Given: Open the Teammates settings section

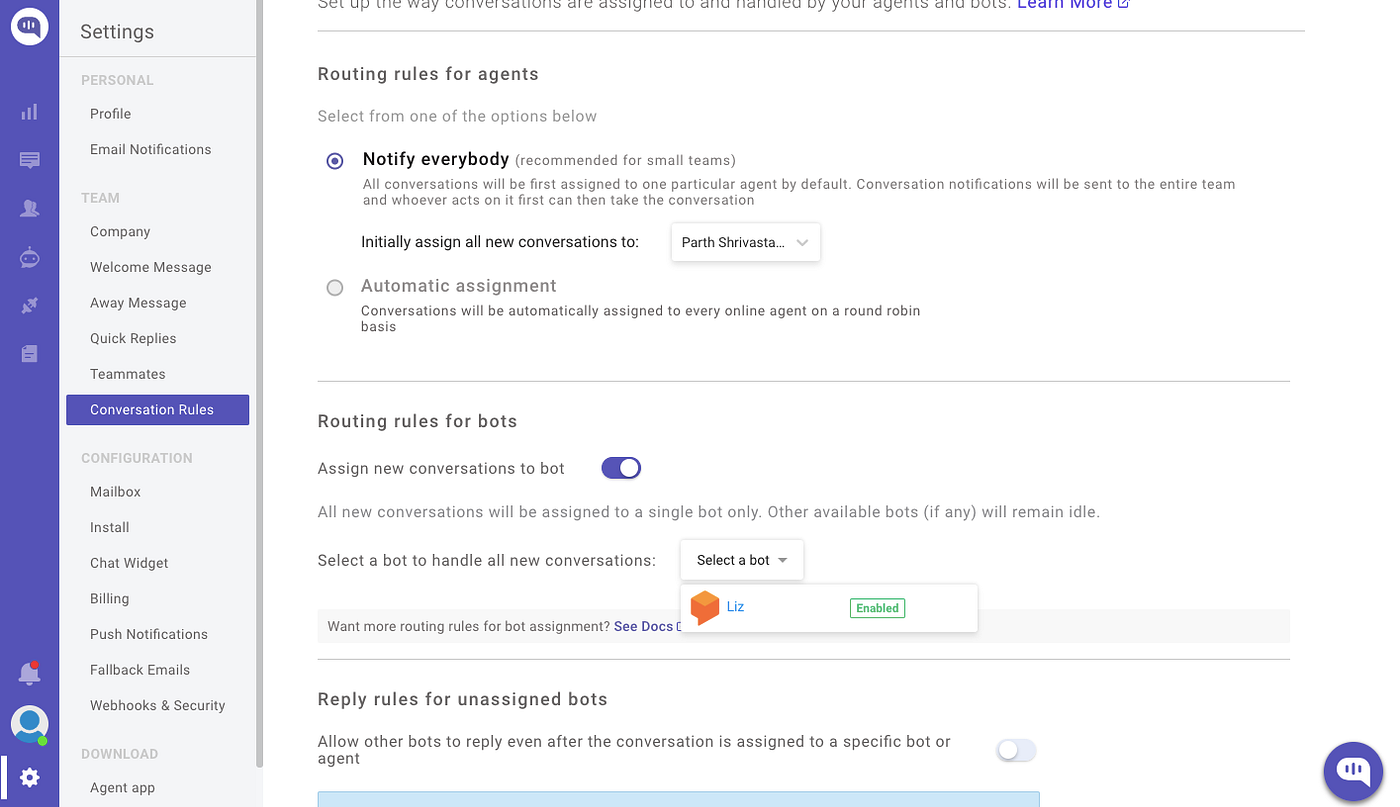Looking at the screenshot, I should tap(127, 373).
